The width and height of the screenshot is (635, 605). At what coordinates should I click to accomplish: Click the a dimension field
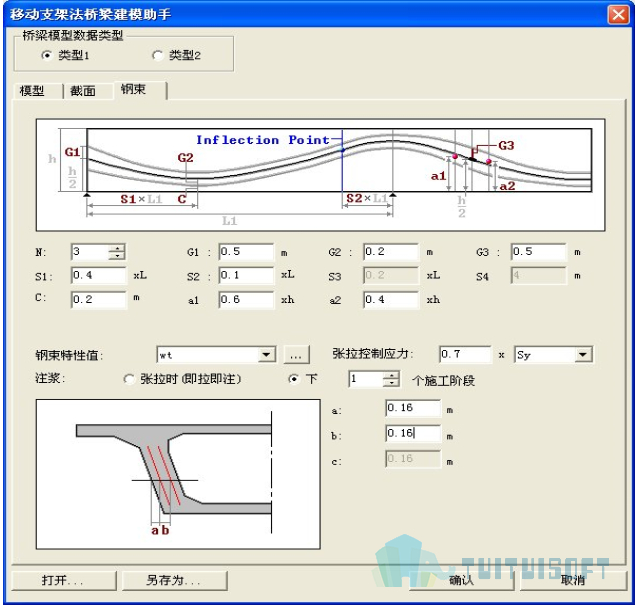pos(413,408)
